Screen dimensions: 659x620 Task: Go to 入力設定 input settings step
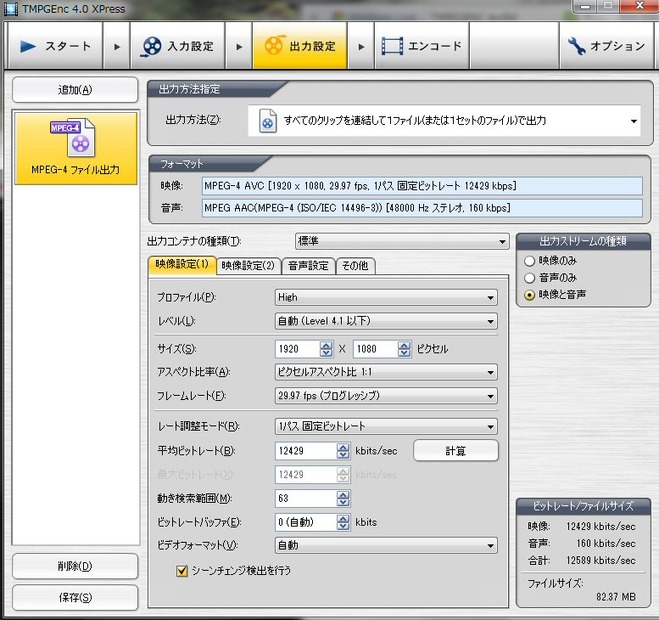(x=177, y=46)
